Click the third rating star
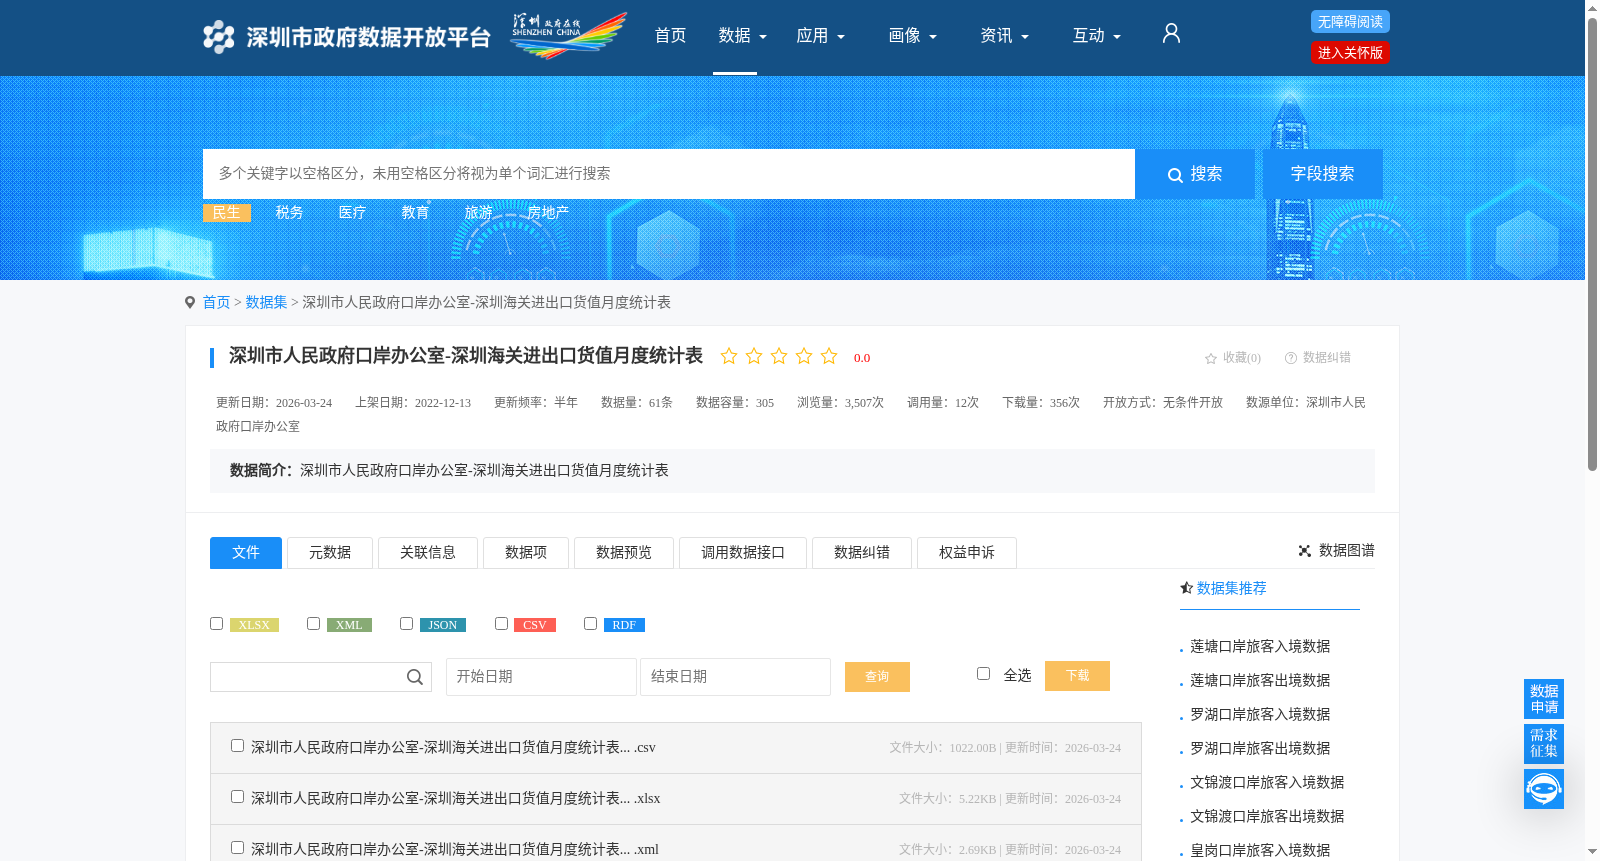1600x861 pixels. (x=779, y=356)
